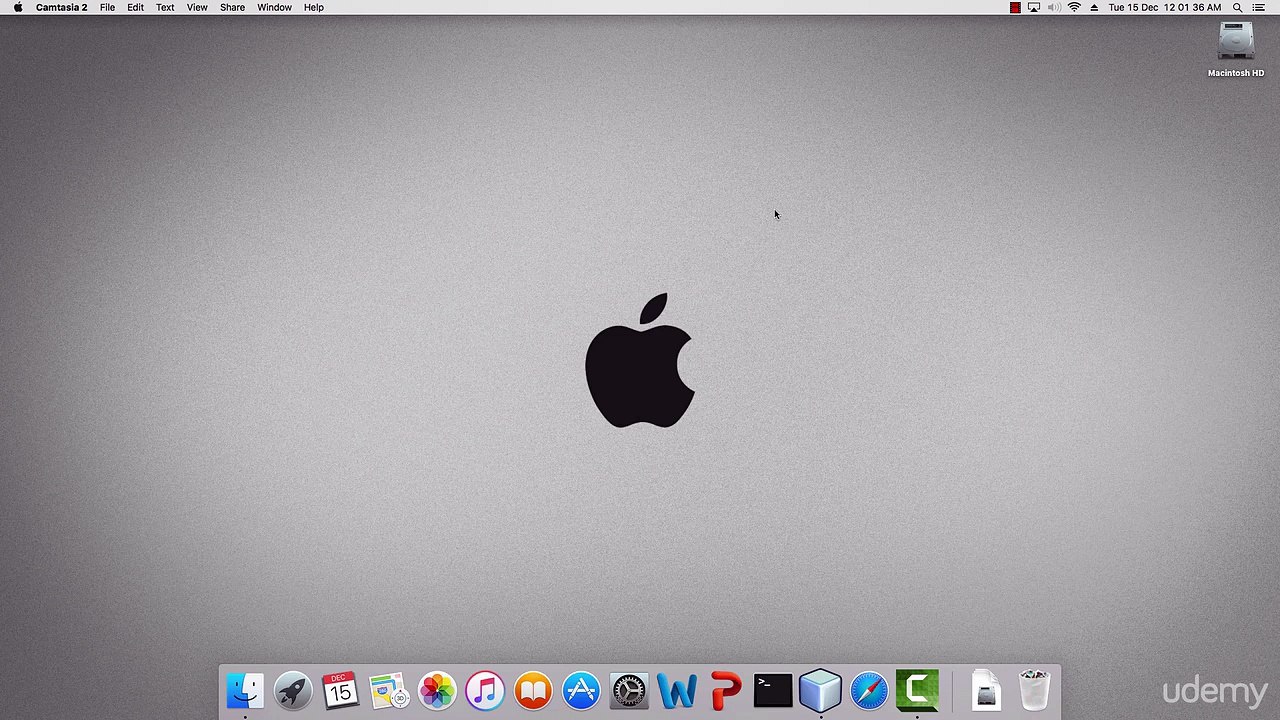Open the Calendar app in dock
The width and height of the screenshot is (1280, 720).
(341, 691)
